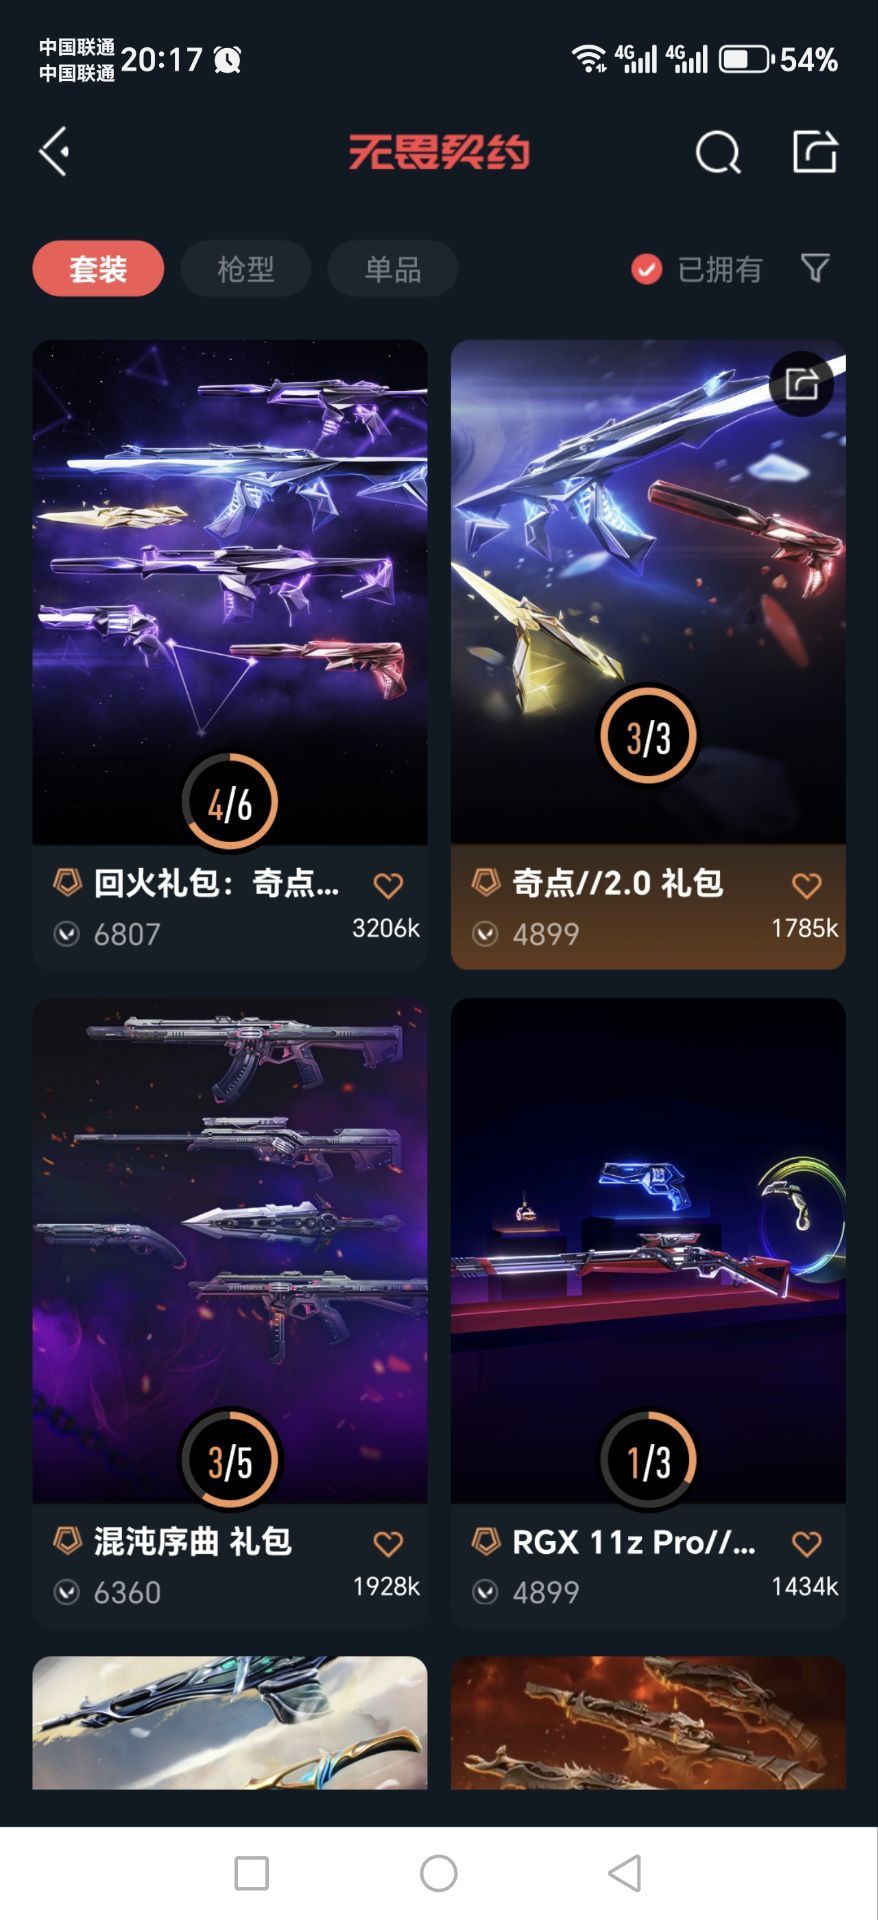Tap the Android home circle button

(439, 1873)
